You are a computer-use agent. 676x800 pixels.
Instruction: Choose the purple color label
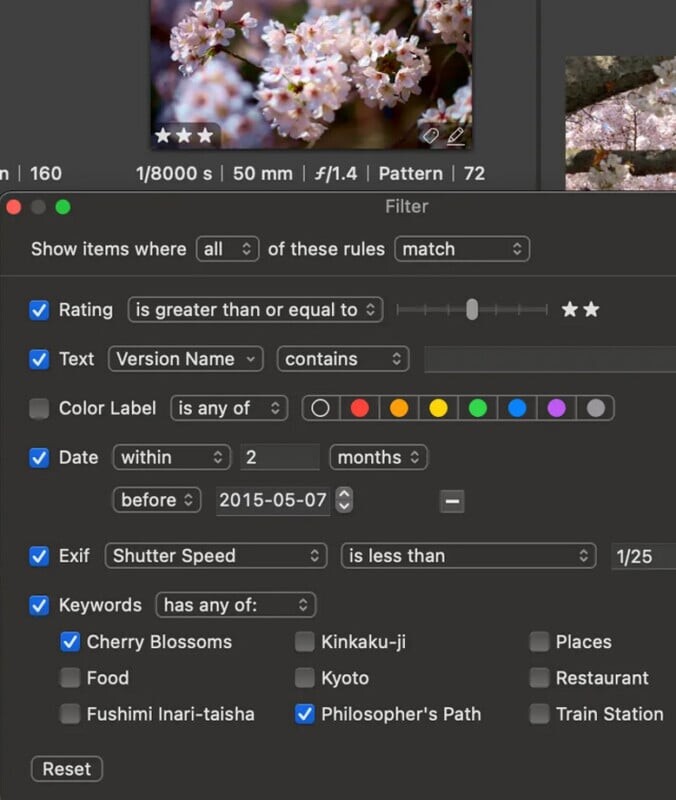(x=557, y=408)
